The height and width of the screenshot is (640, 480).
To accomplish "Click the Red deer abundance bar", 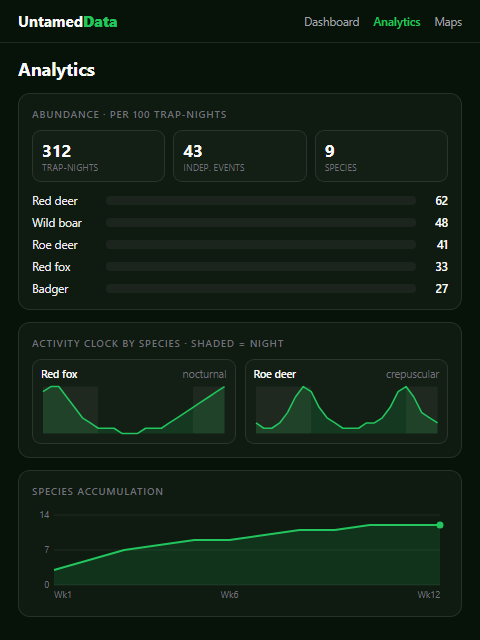I will coord(261,200).
